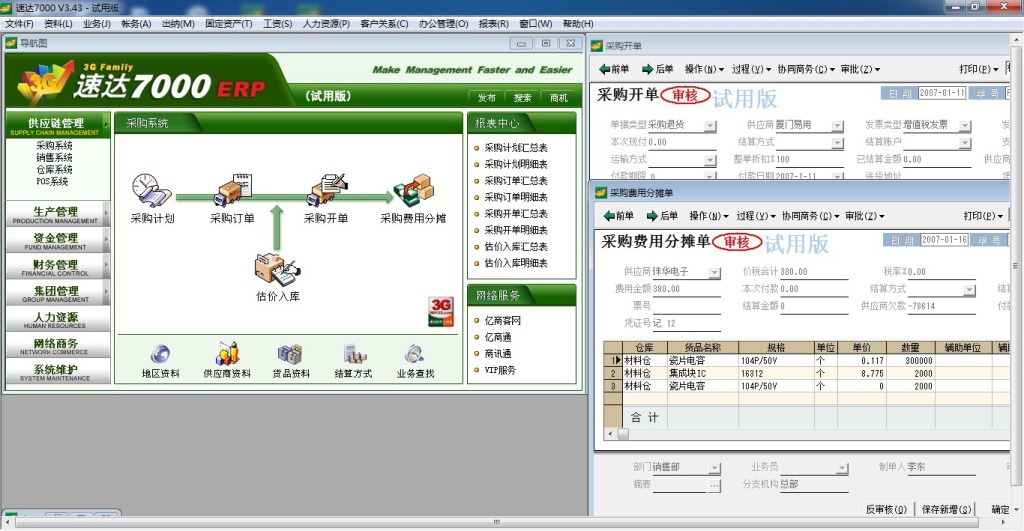
Task: Click the horizontal scrollbar under 合计 row
Action: pos(807,434)
